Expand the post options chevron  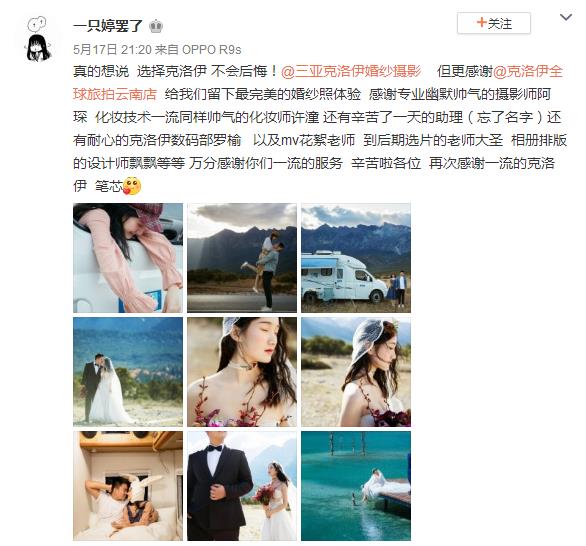(565, 17)
